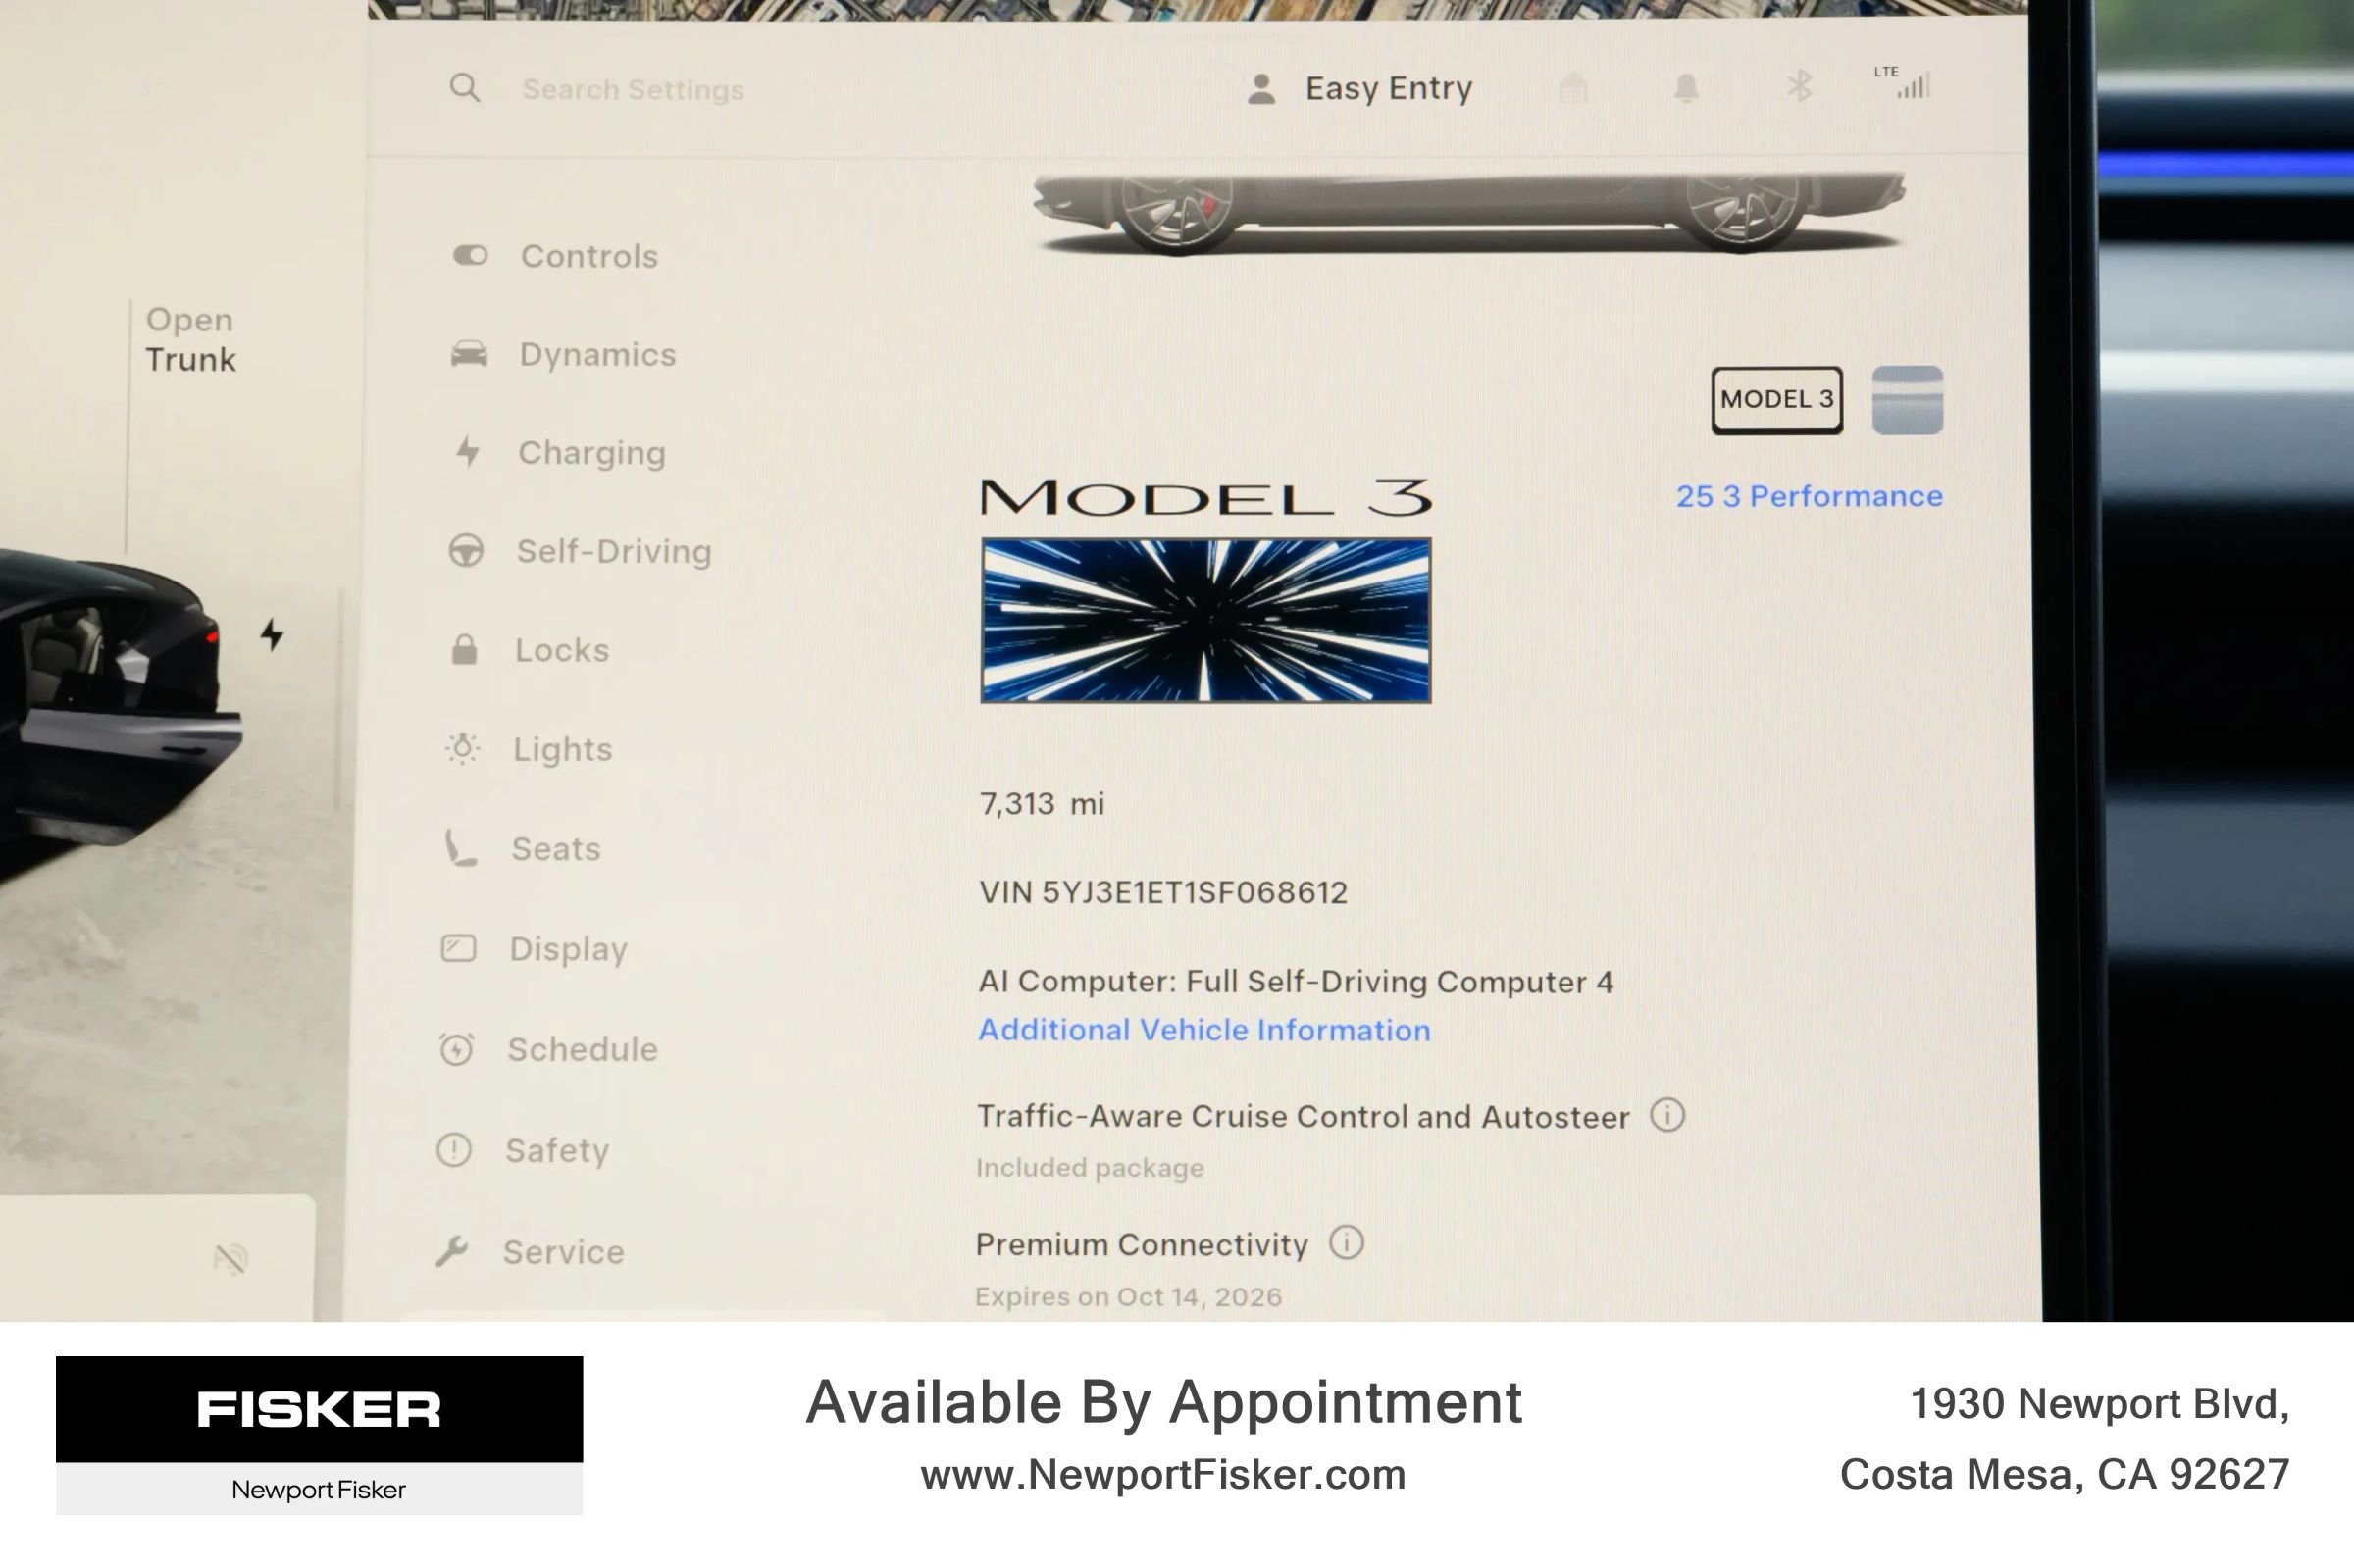Open Safety settings
The width and height of the screenshot is (2354, 1568).
coord(522,1150)
